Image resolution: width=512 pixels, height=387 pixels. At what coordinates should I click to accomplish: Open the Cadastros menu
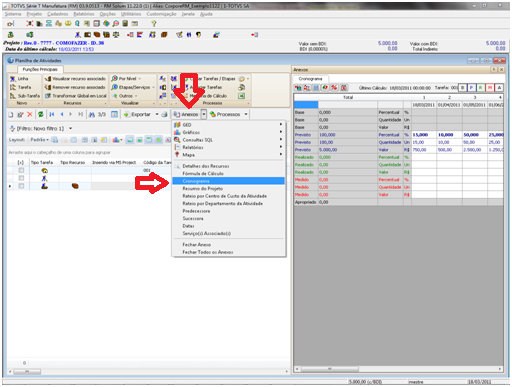57,14
